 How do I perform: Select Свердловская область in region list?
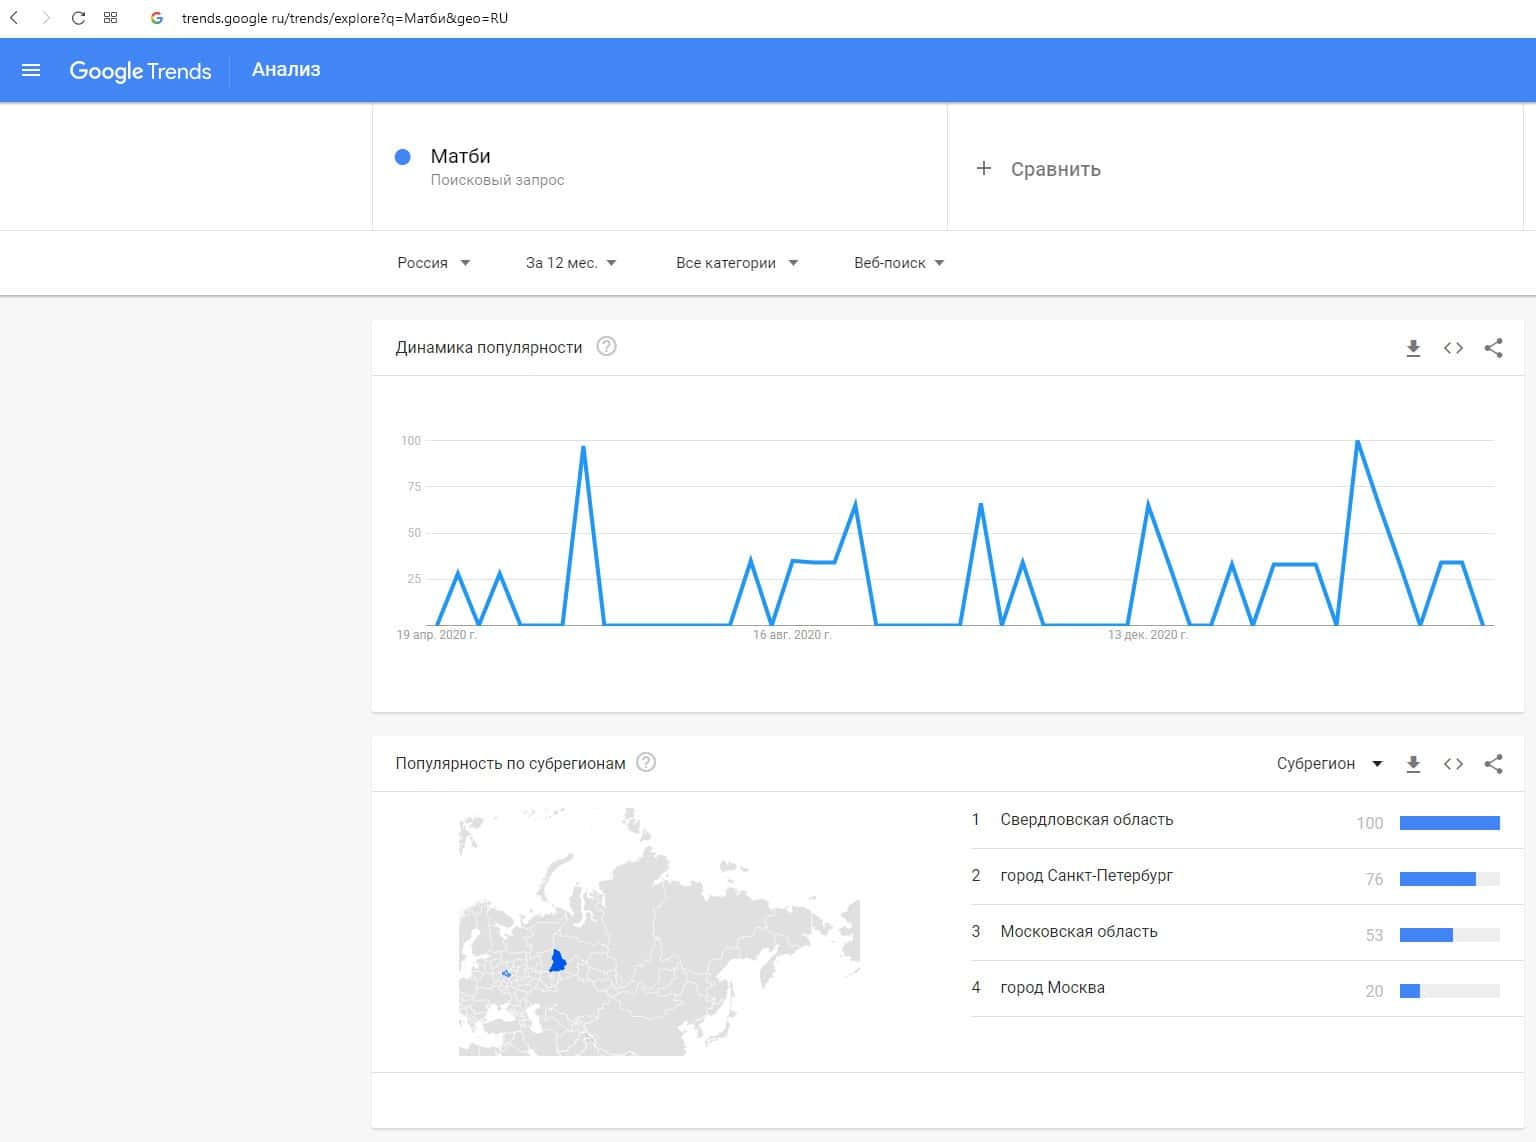pos(1086,820)
